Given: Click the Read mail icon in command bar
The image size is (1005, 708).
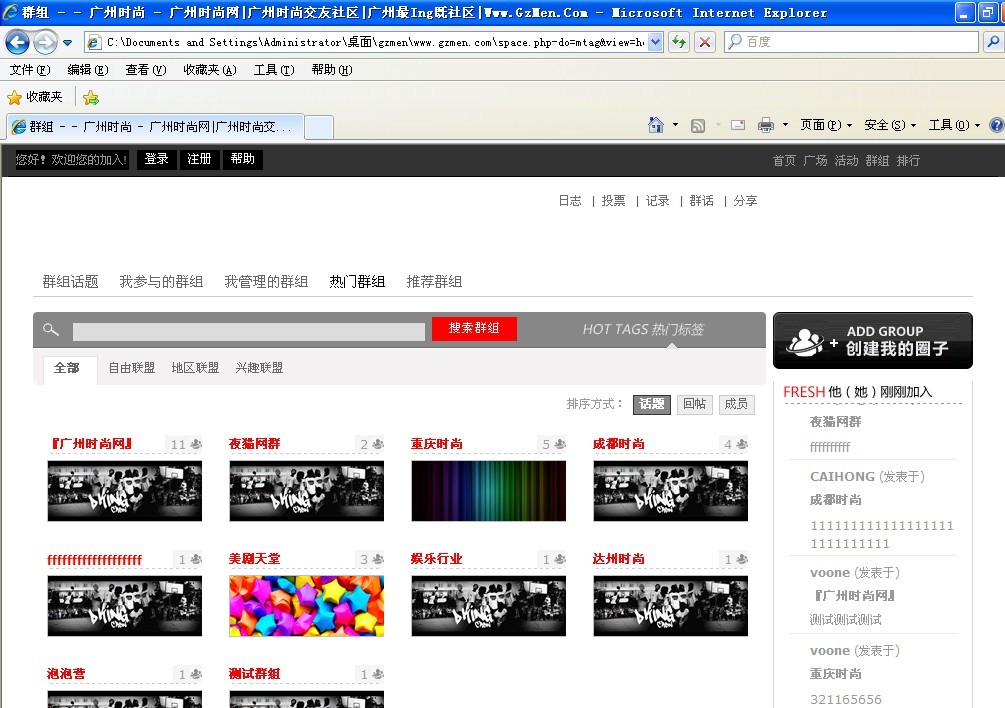Looking at the screenshot, I should tap(738, 125).
